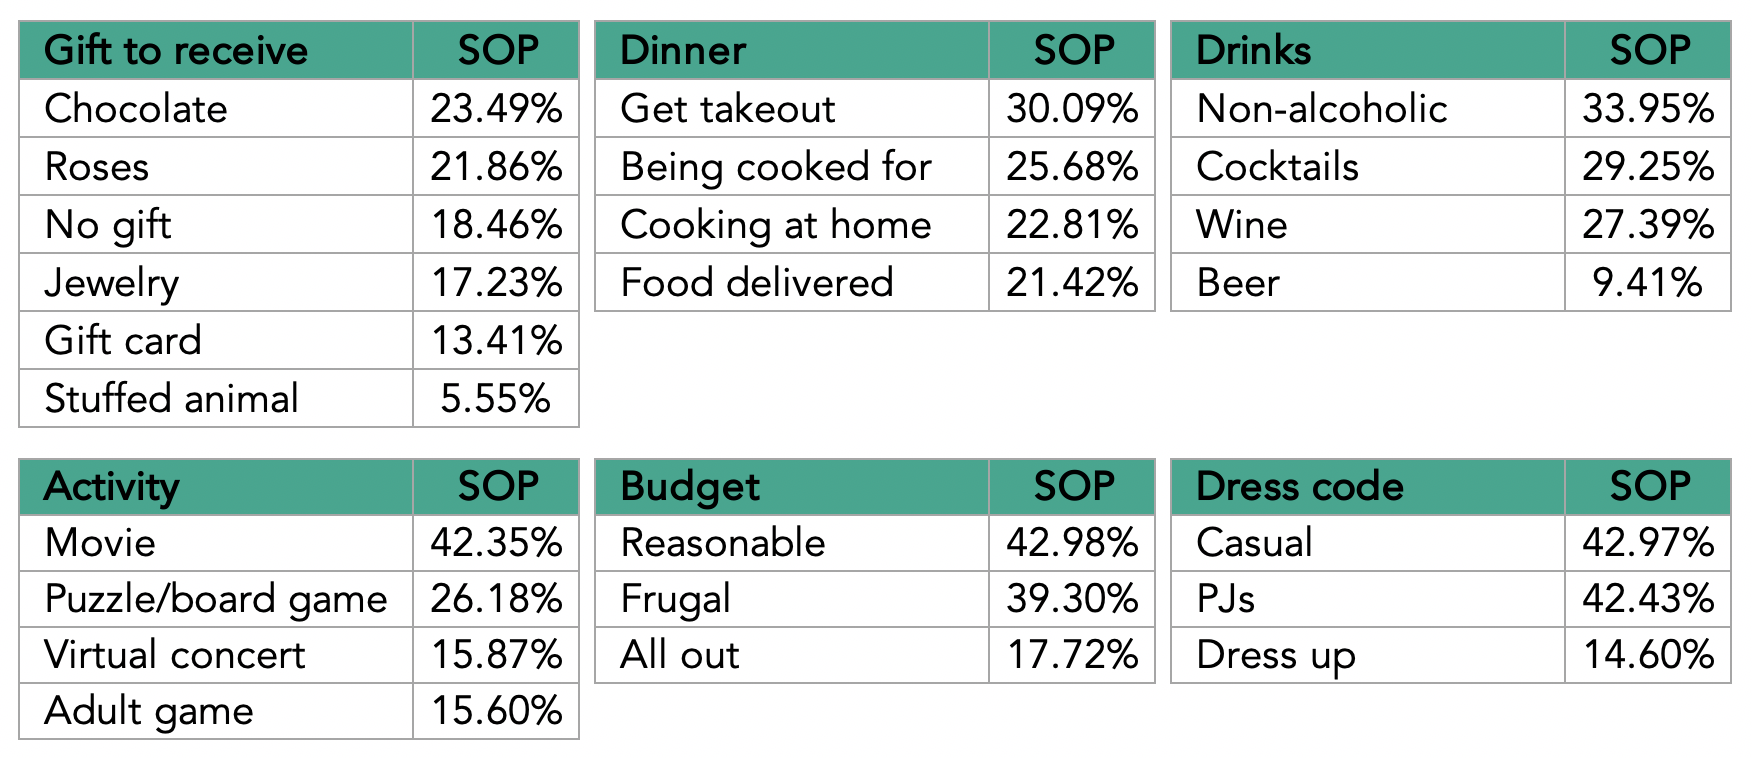Select the Stuffed animal cell
The image size is (1752, 758).
[171, 399]
